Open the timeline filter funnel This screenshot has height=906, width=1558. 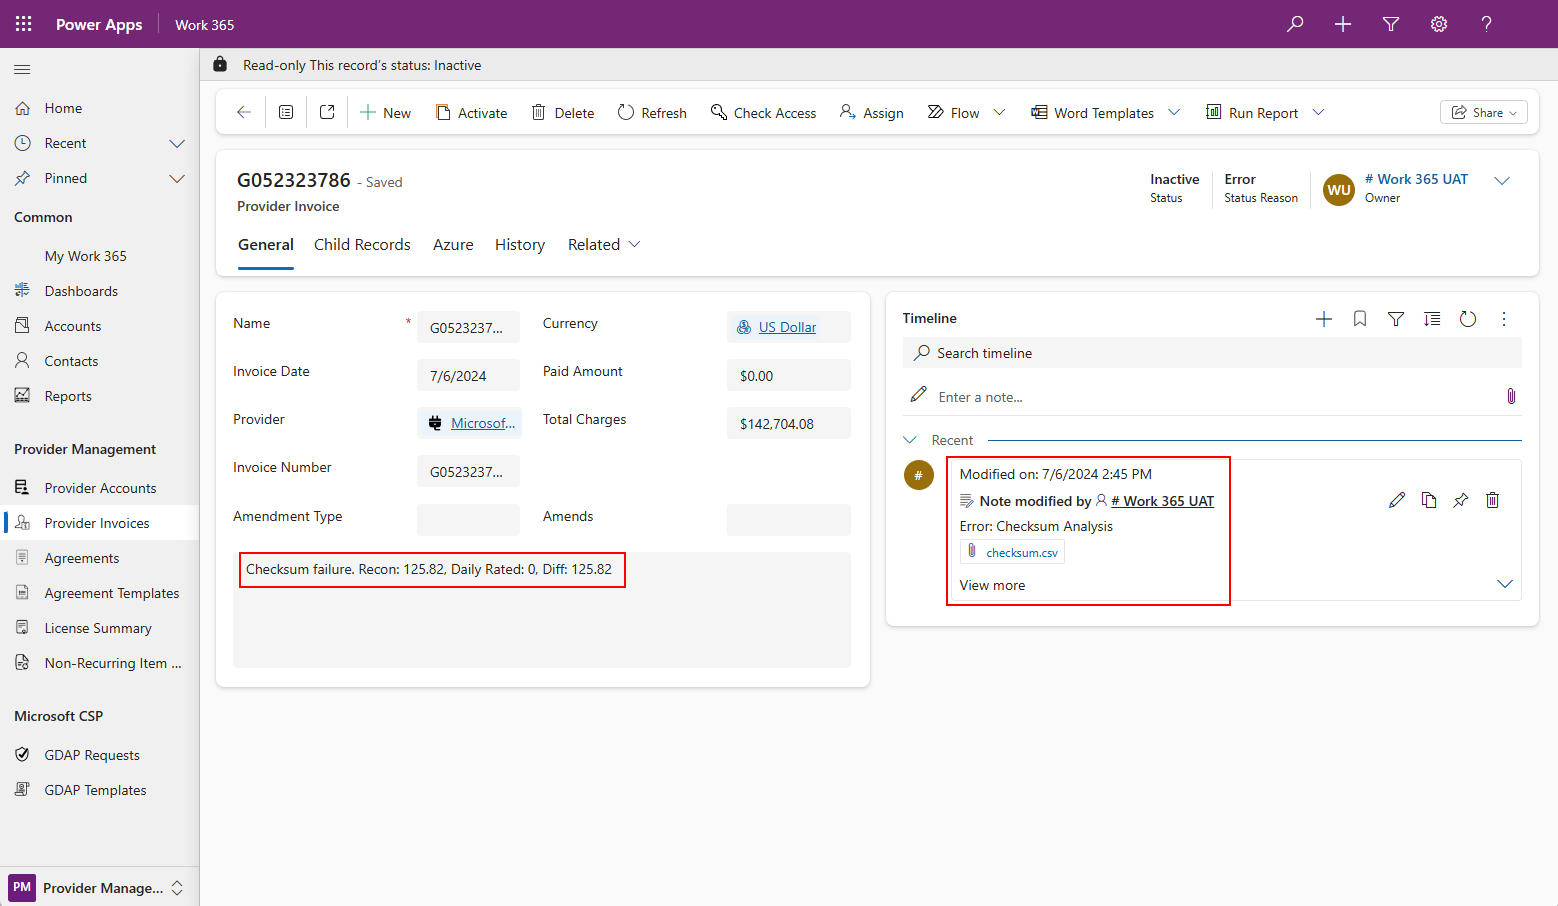pyautogui.click(x=1396, y=319)
